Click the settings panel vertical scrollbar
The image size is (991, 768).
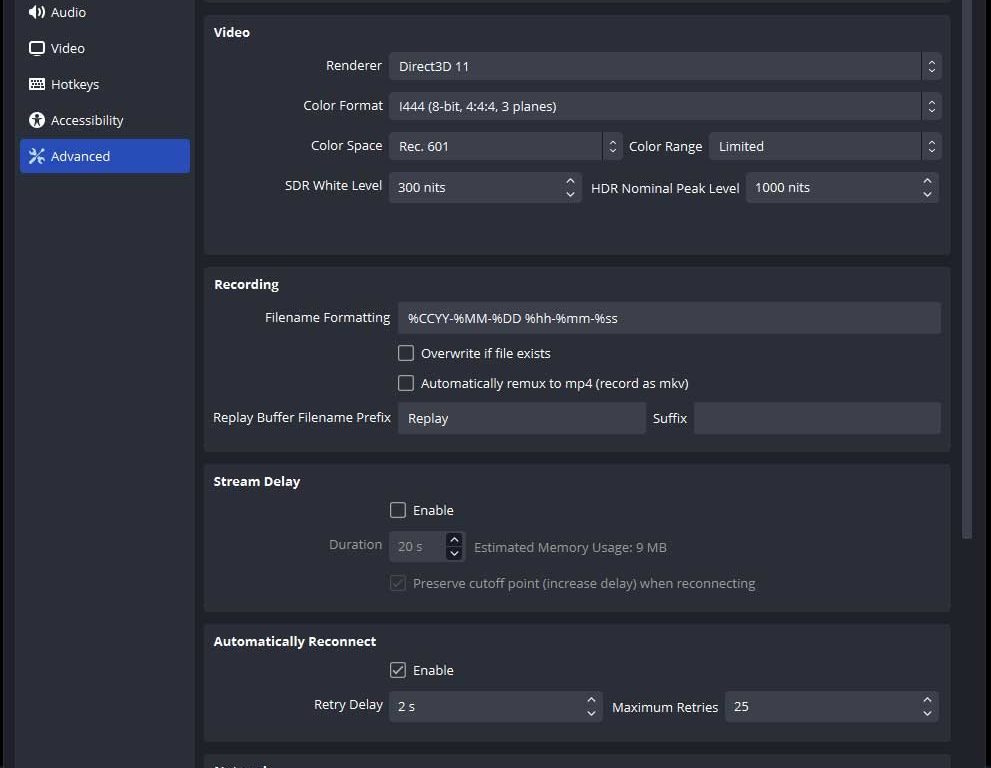coord(966,270)
